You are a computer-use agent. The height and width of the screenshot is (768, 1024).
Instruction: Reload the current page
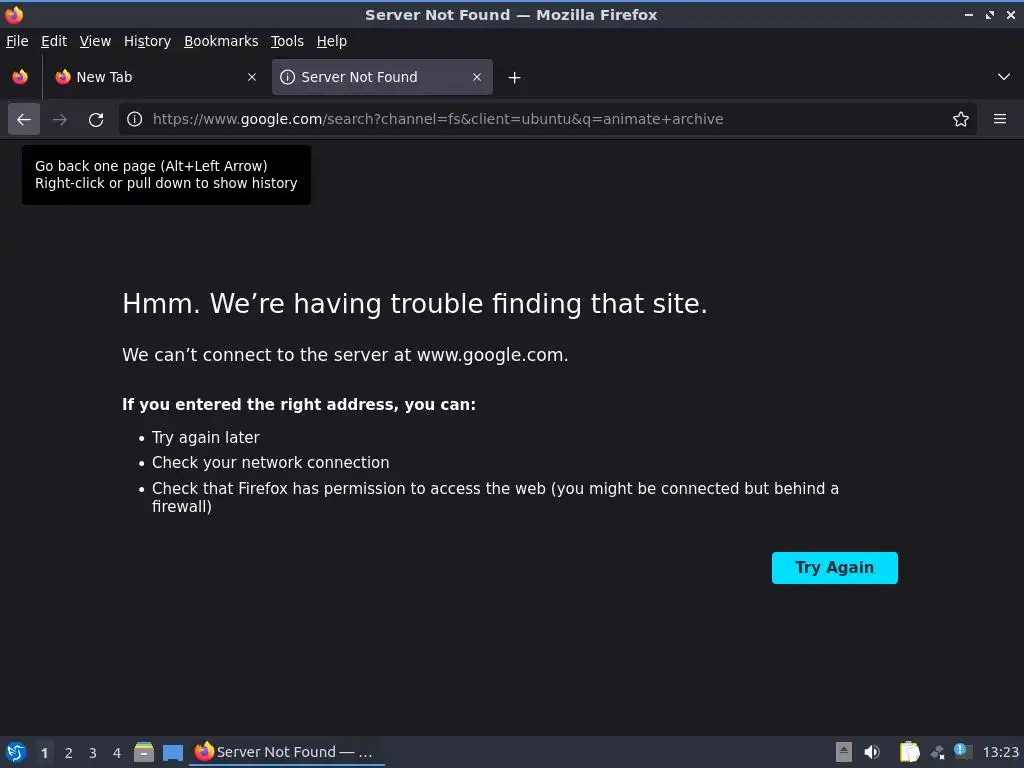click(96, 120)
